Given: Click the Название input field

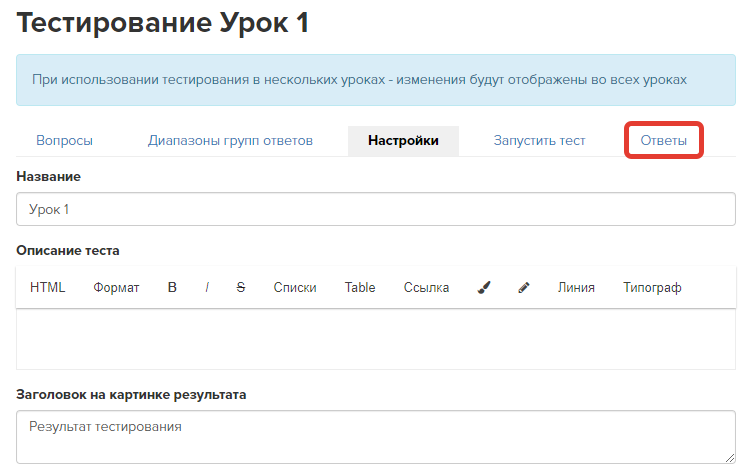Looking at the screenshot, I should click(376, 209).
